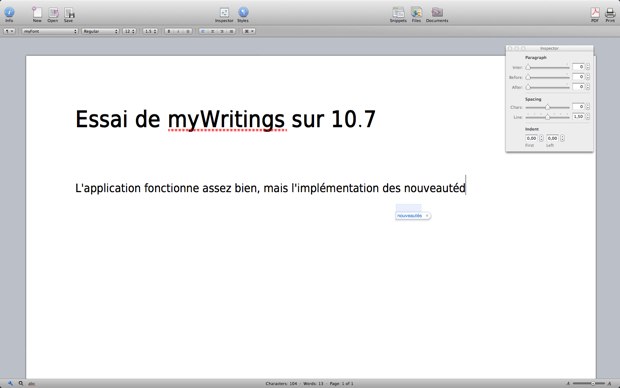
Task: Click the Characters: 104 count in status bar
Action: click(x=281, y=384)
